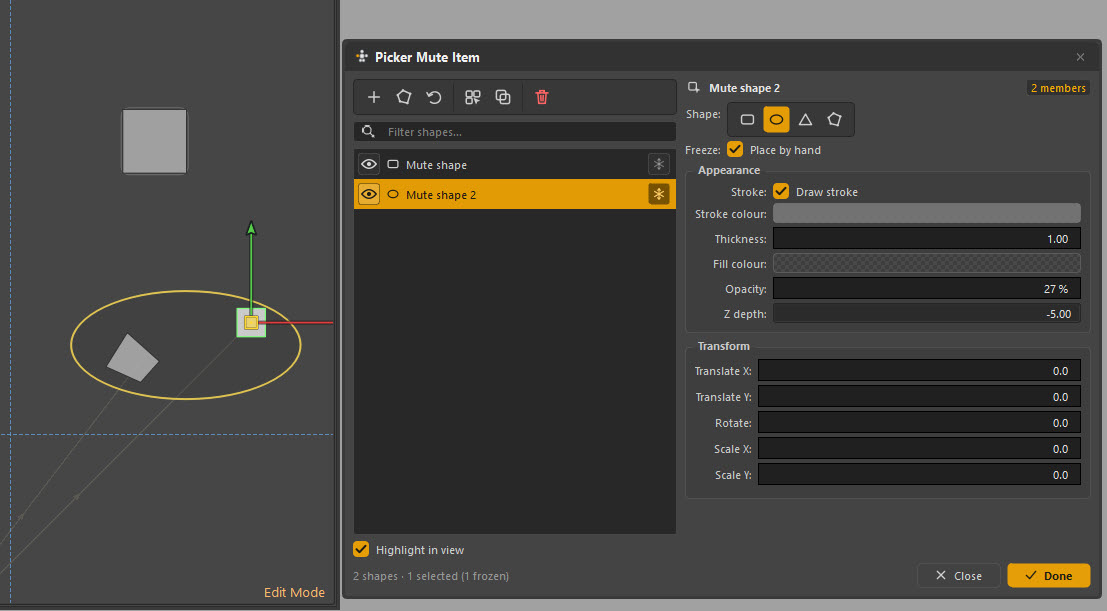This screenshot has width=1107, height=611.
Task: Open the Fill colour swatch
Action: point(926,263)
